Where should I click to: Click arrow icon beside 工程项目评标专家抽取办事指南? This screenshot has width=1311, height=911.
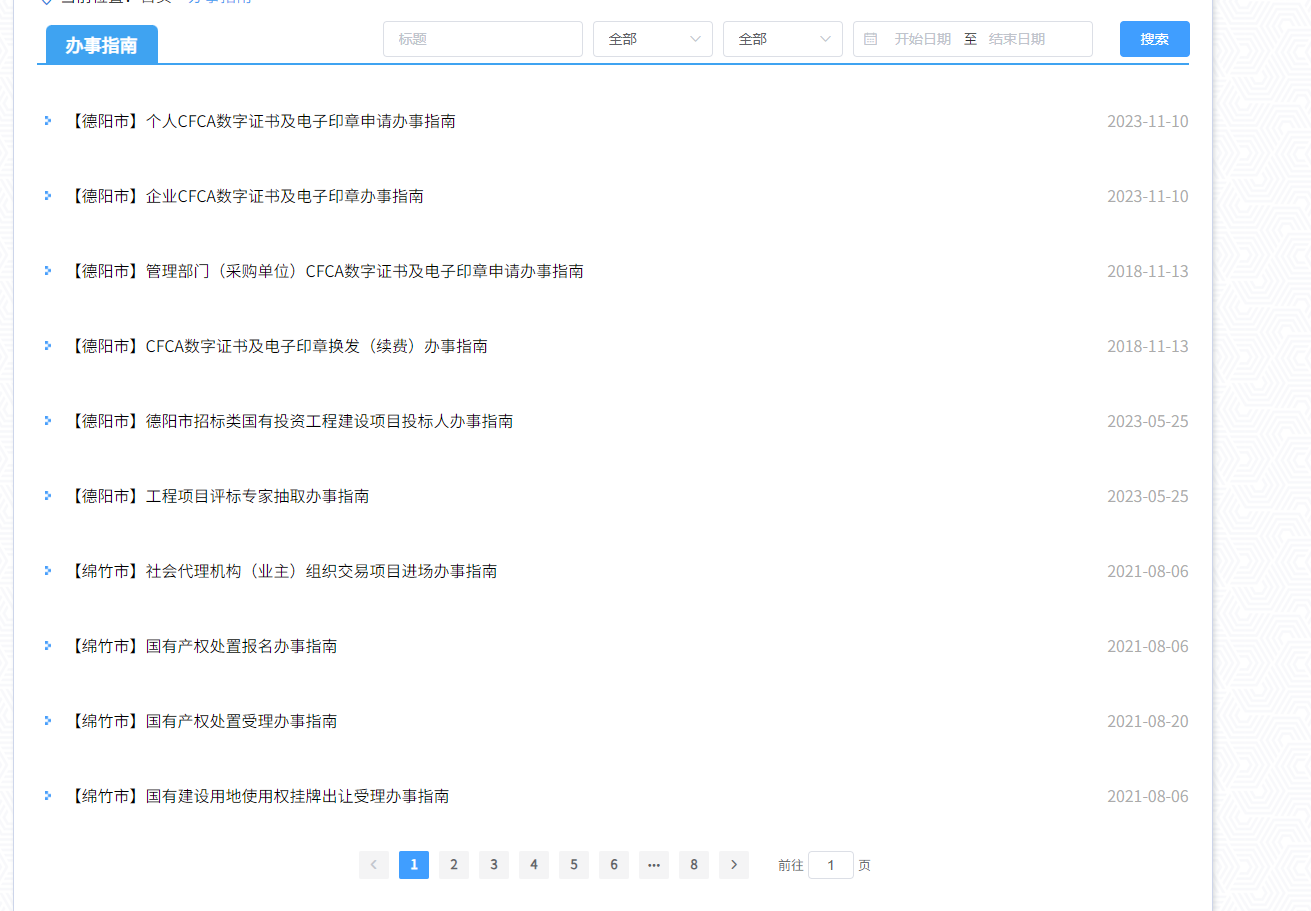coord(47,495)
